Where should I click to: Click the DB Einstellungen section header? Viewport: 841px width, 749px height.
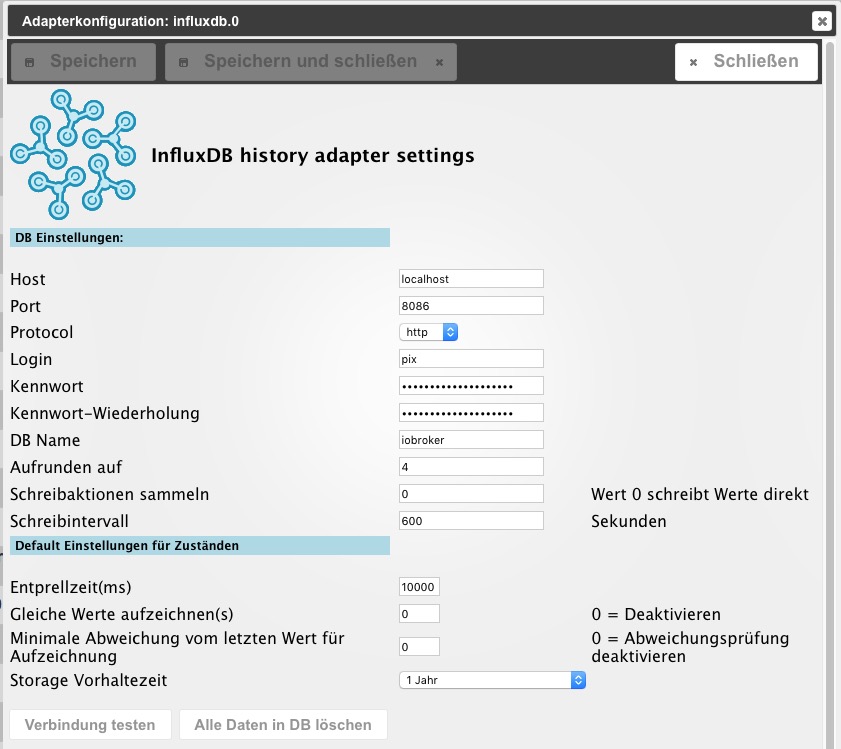[200, 238]
